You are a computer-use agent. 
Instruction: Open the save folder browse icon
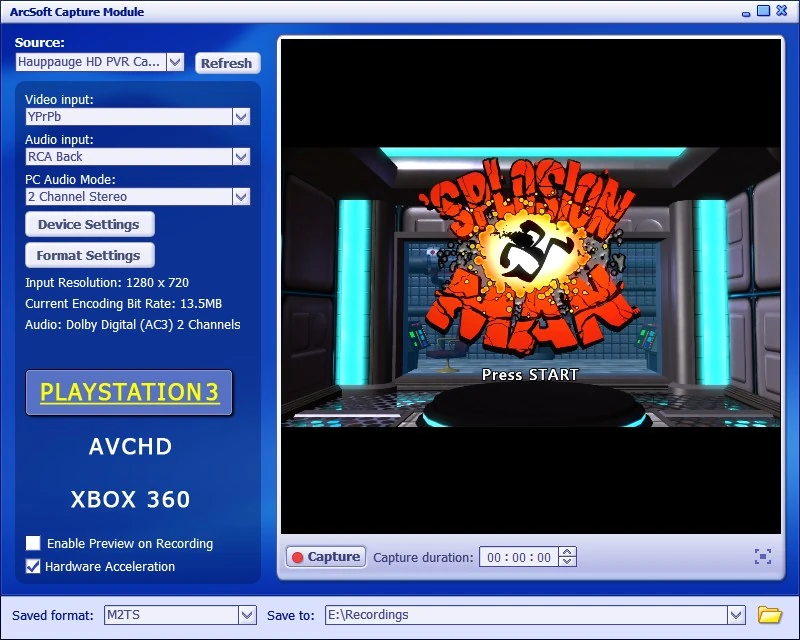click(769, 614)
